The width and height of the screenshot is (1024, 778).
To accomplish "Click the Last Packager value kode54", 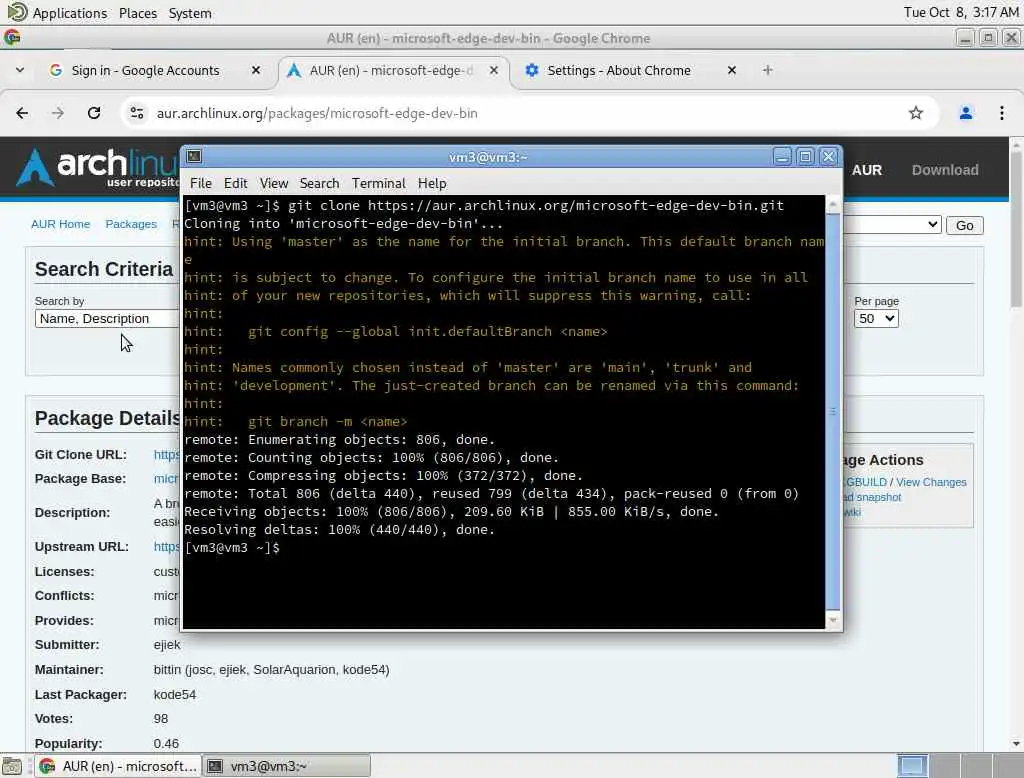I will coord(174,694).
